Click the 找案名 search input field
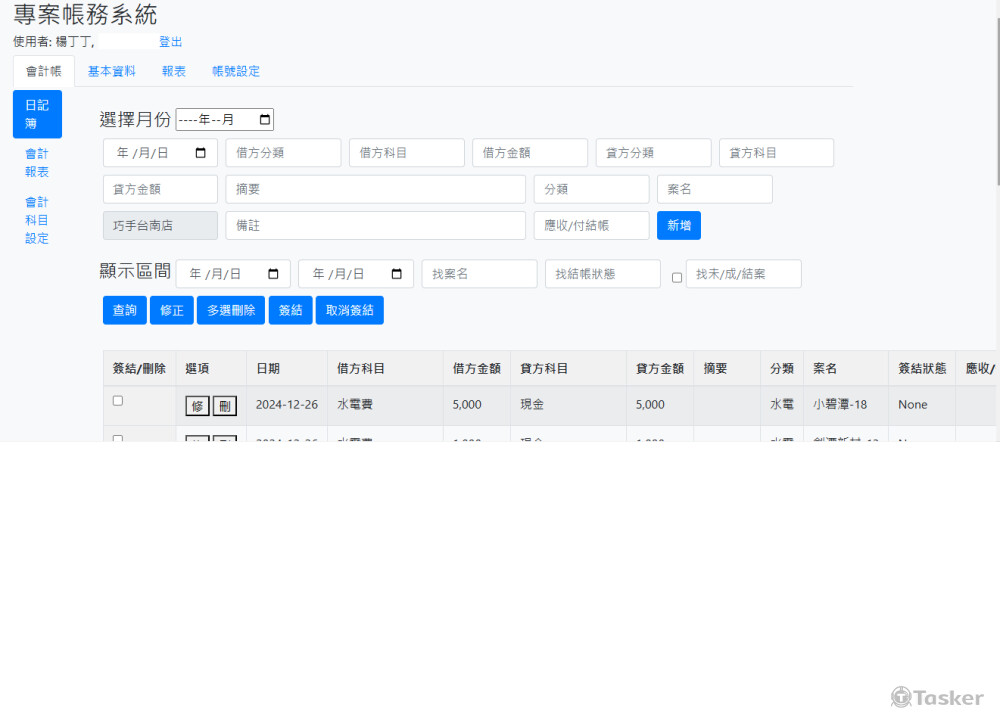Viewport: 1000px width, 718px height. click(x=479, y=273)
